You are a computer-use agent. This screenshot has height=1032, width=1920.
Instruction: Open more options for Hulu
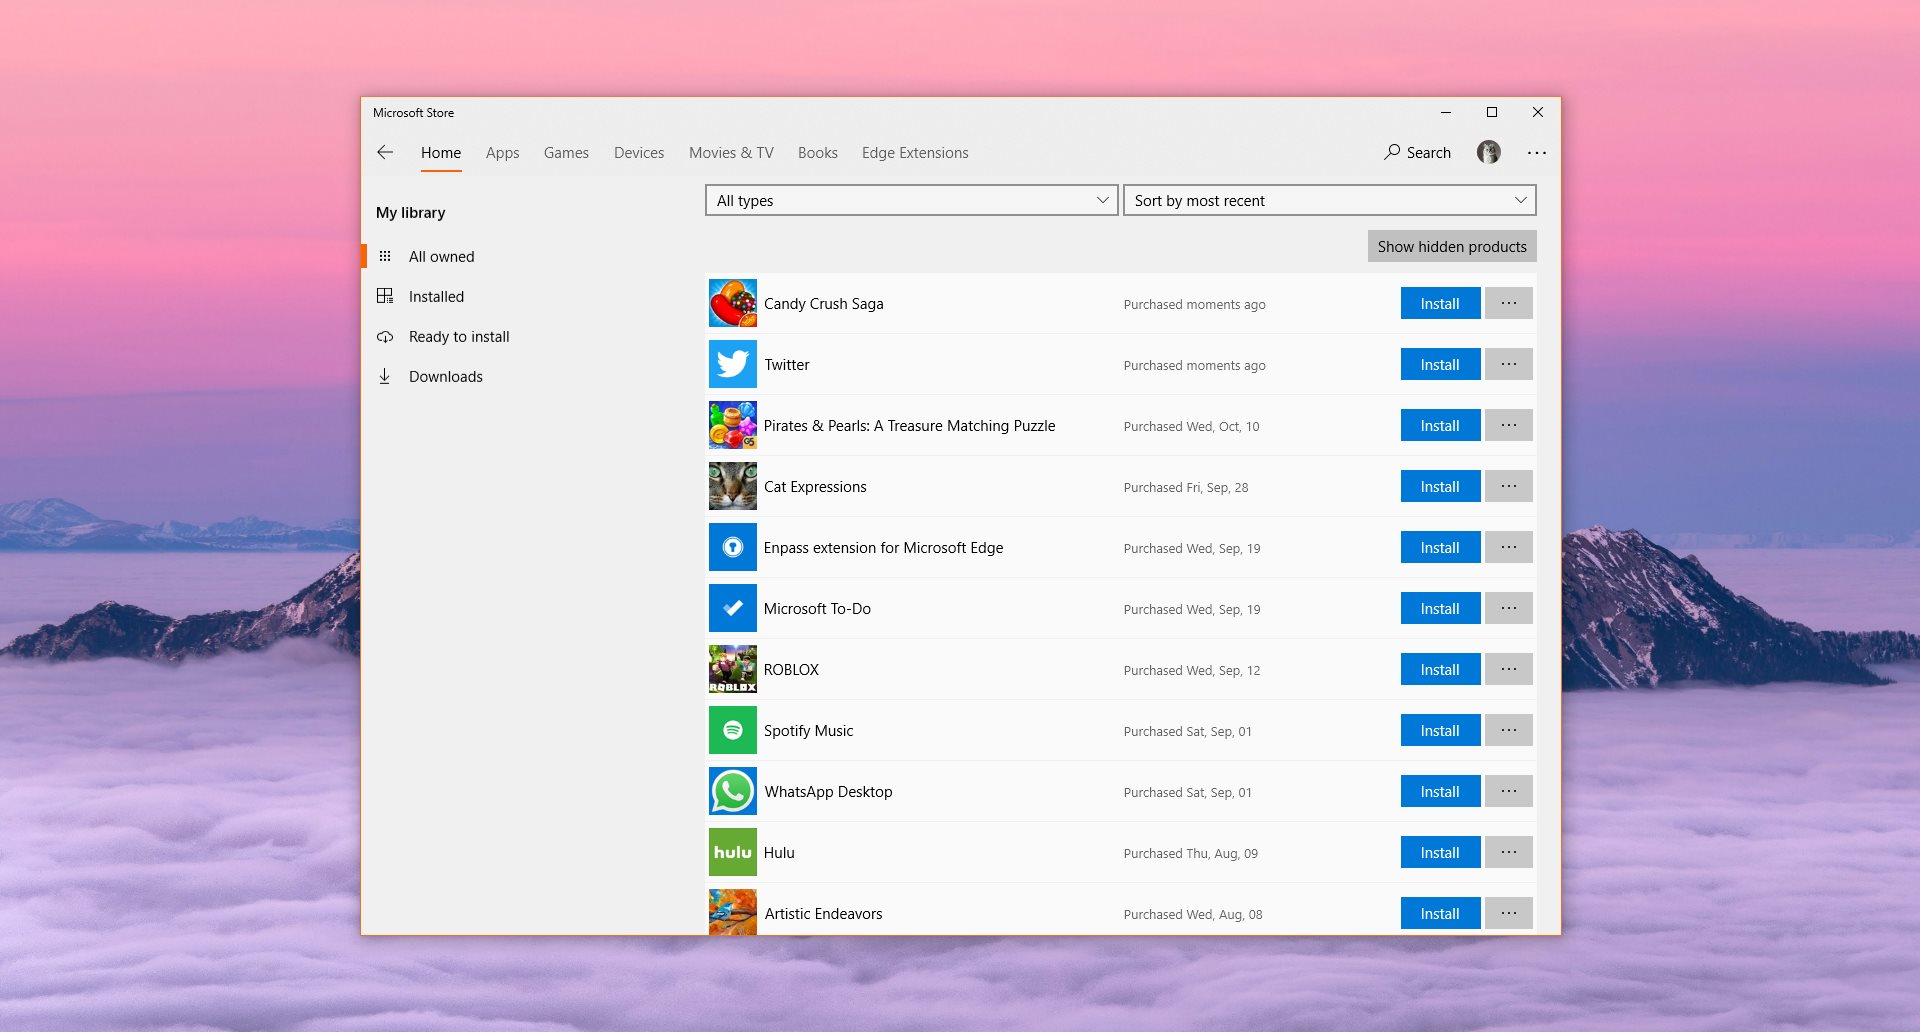pyautogui.click(x=1509, y=852)
